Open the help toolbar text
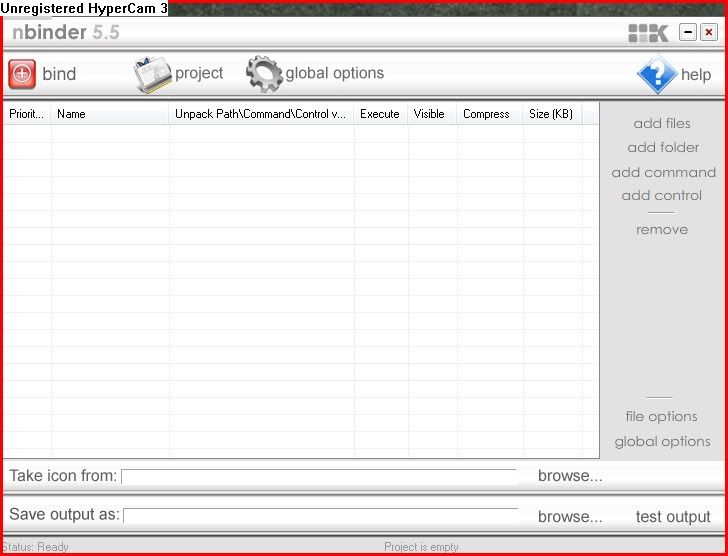This screenshot has width=728, height=556. tap(696, 74)
